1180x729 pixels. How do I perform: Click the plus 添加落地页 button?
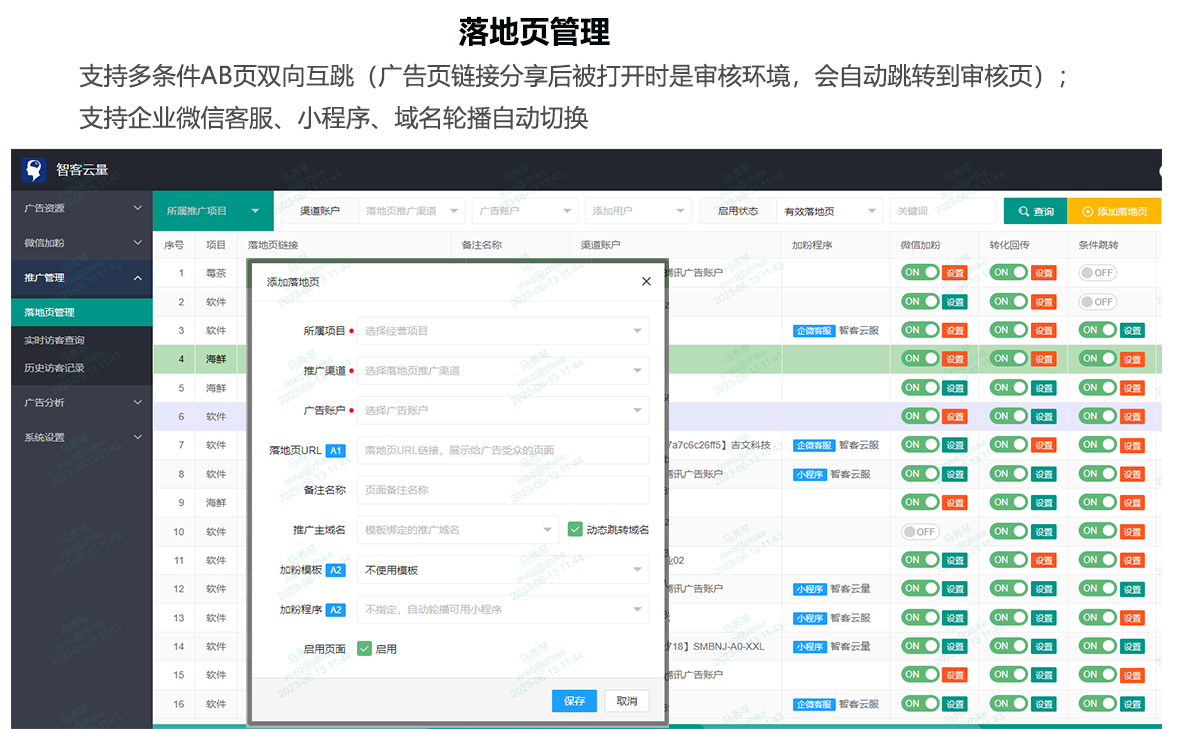pyautogui.click(x=1114, y=211)
